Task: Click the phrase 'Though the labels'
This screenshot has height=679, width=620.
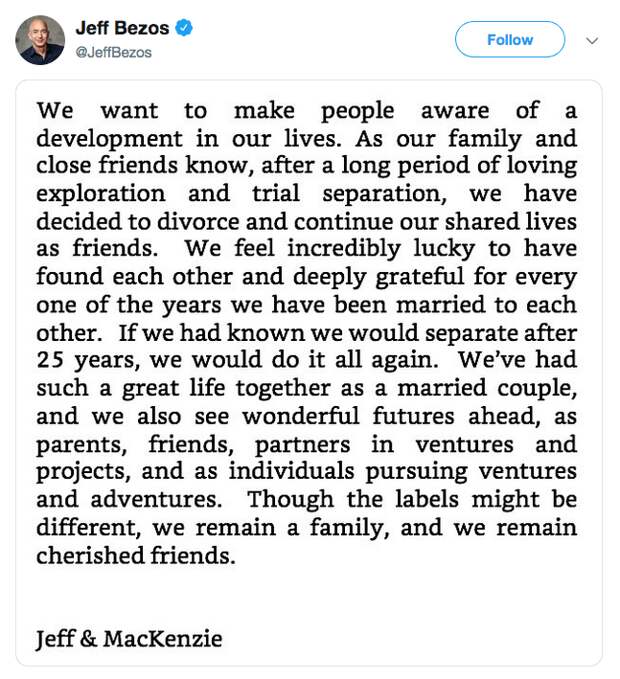Action: point(353,500)
